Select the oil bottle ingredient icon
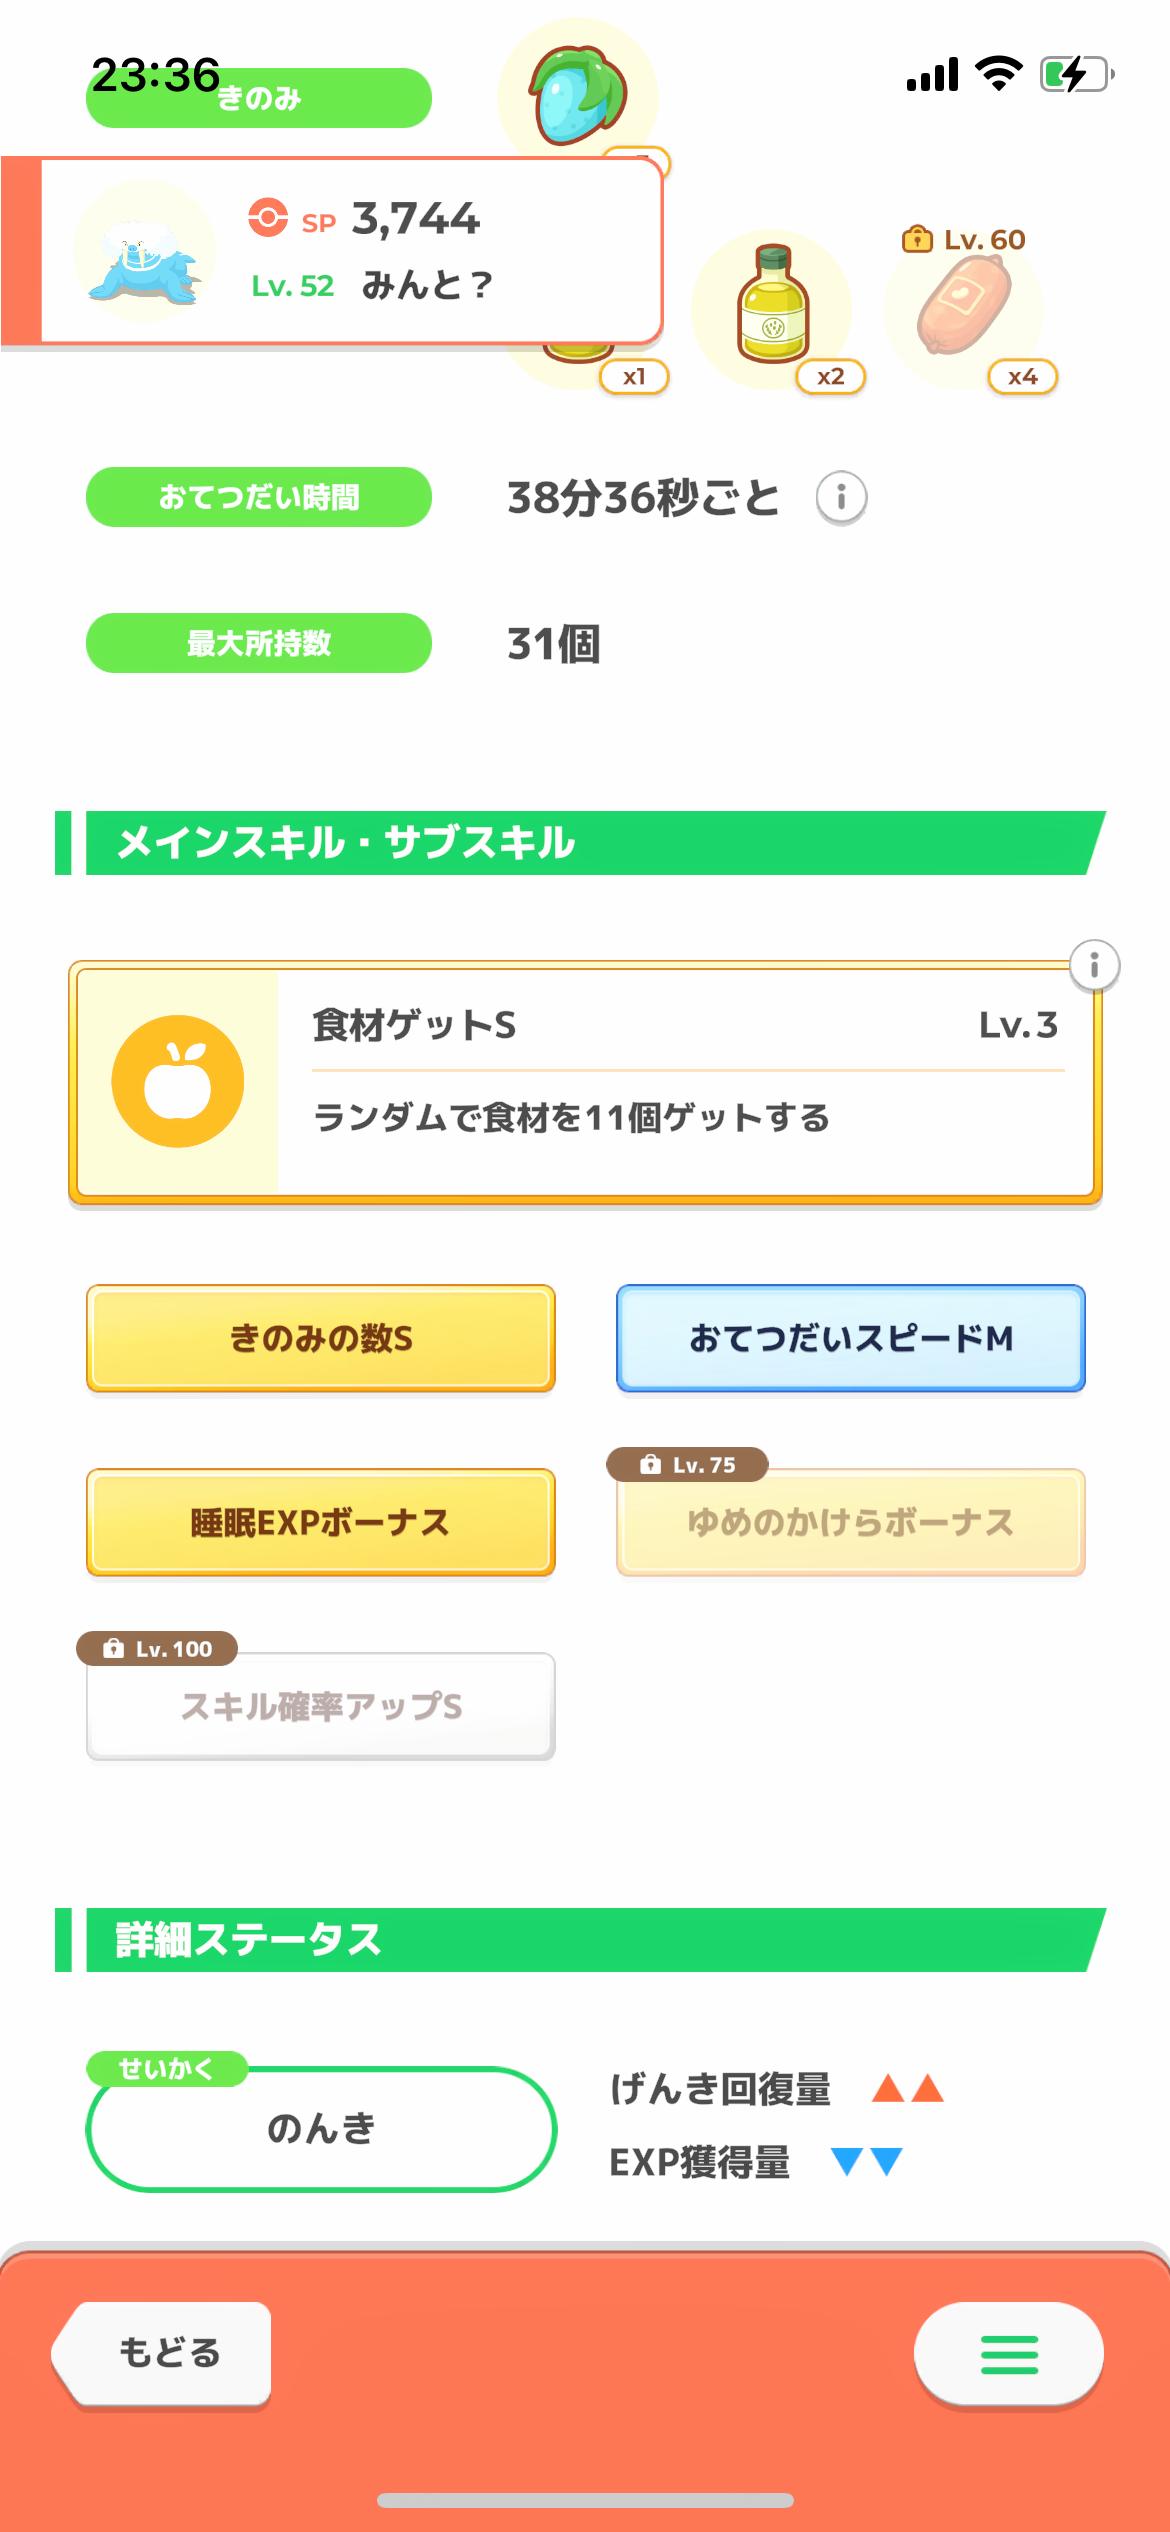The width and height of the screenshot is (1170, 2532). tap(772, 305)
